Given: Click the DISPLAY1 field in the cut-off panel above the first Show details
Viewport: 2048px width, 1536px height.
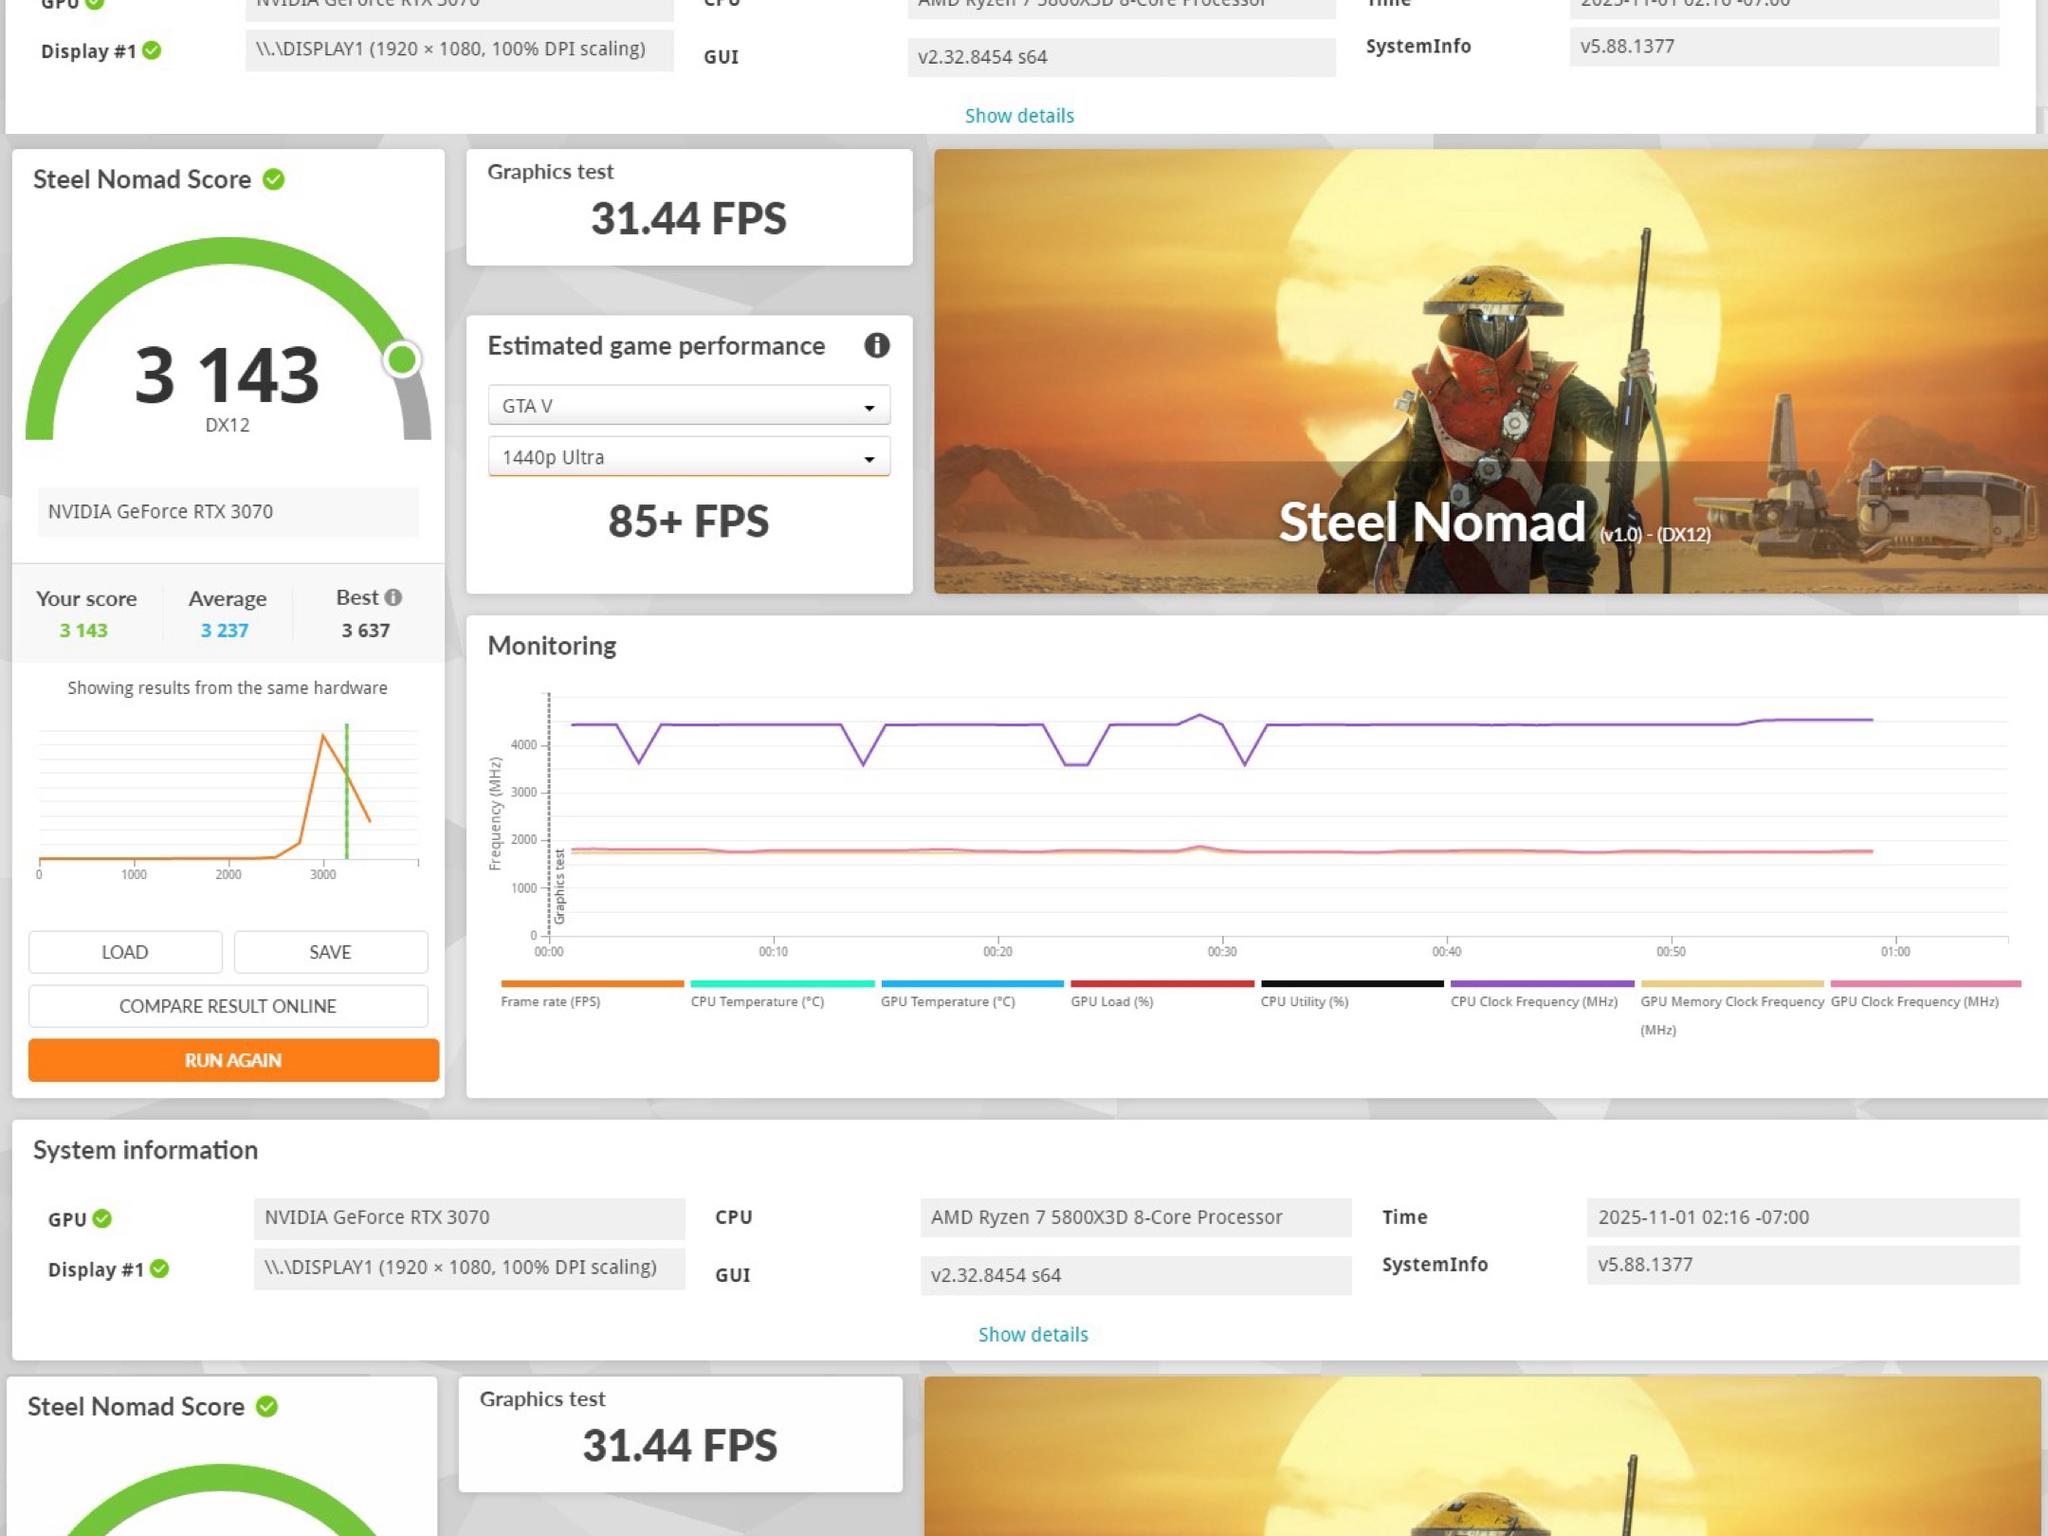Looking at the screenshot, I should 459,49.
